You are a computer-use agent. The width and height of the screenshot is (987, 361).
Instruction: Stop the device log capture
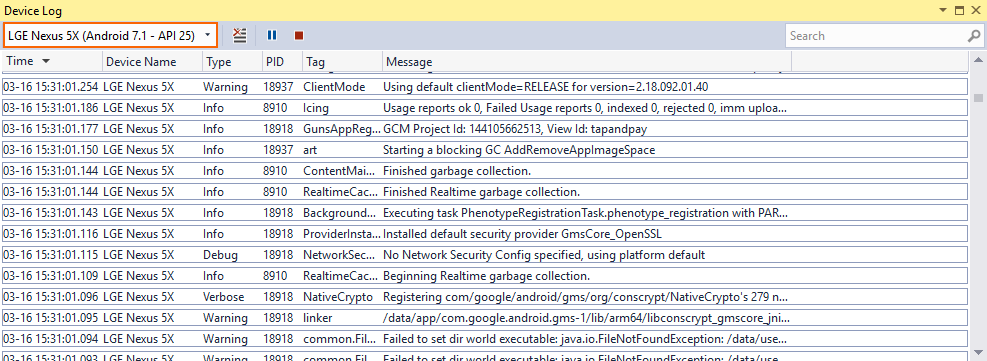(299, 36)
